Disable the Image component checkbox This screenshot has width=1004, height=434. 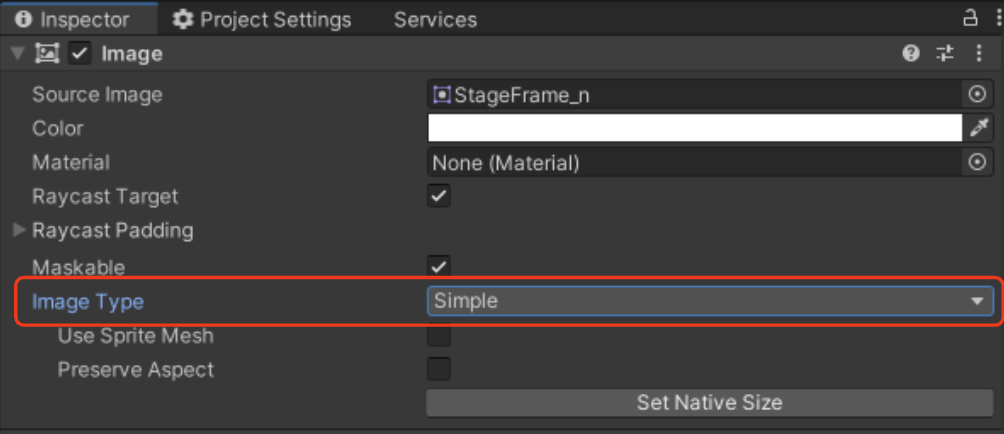coord(79,54)
